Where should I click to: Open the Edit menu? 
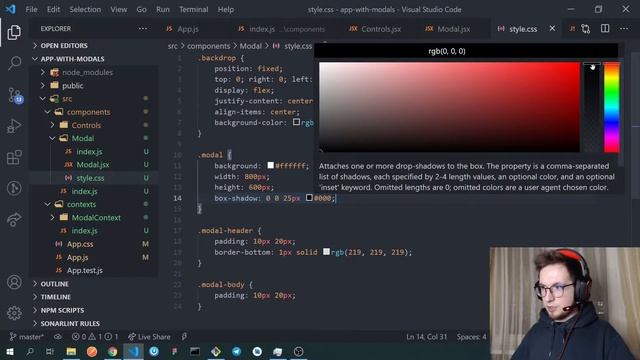(53, 9)
